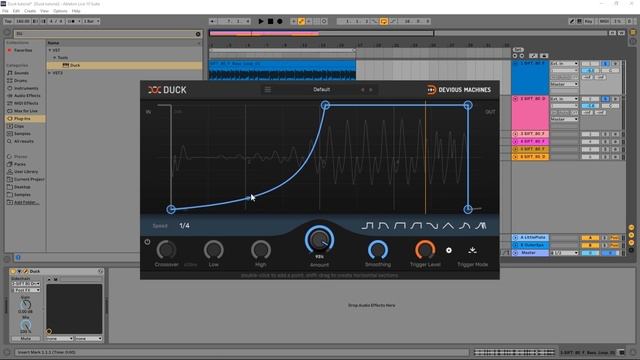Start playback with the Play button
Viewport: 640px width, 360px height.
point(261,21)
